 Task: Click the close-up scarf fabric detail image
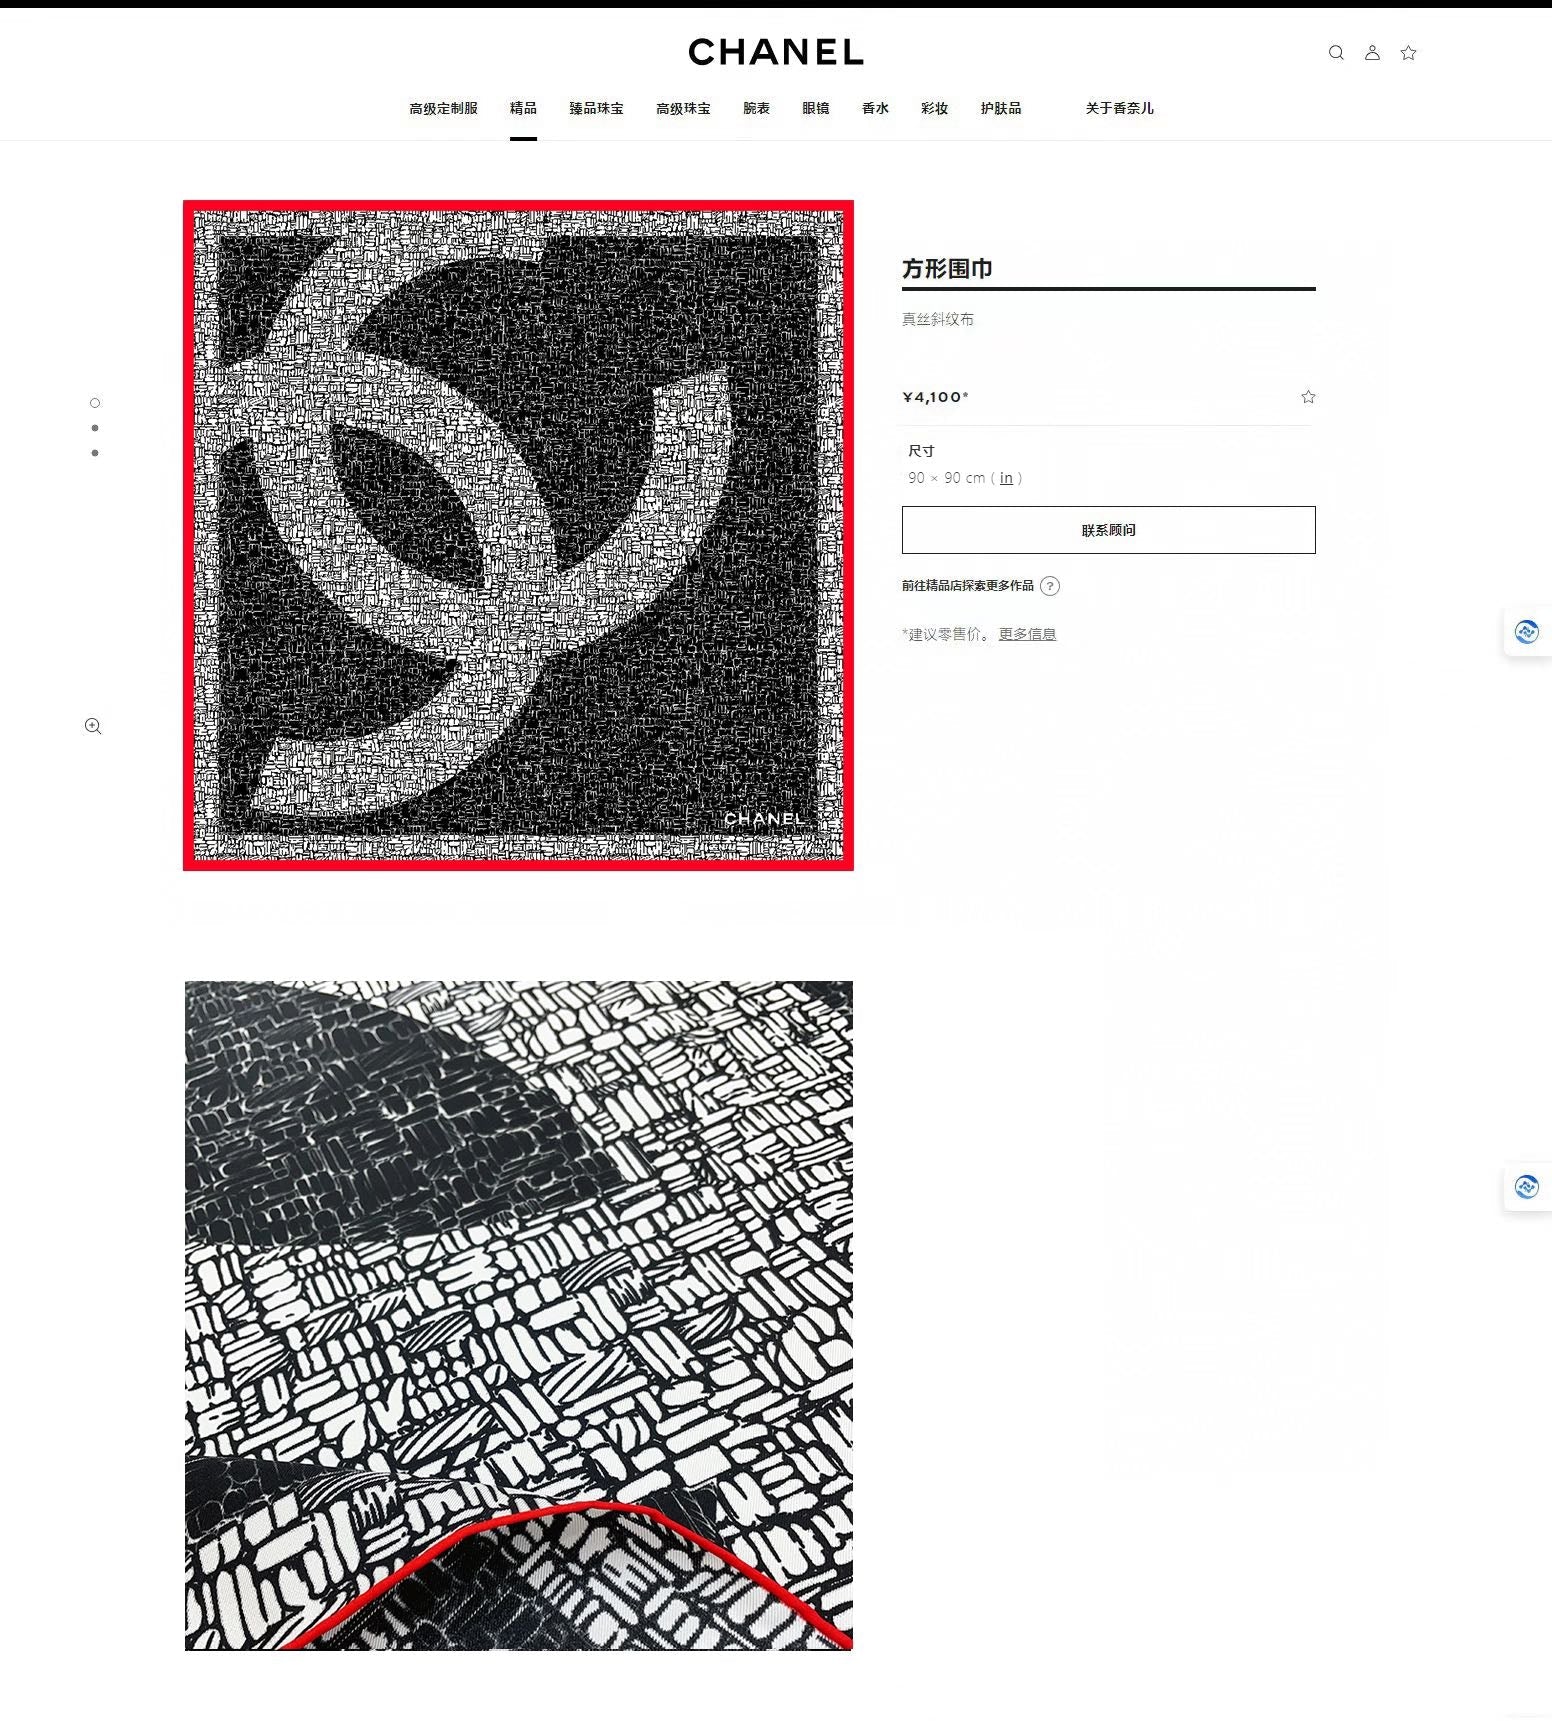point(518,1315)
